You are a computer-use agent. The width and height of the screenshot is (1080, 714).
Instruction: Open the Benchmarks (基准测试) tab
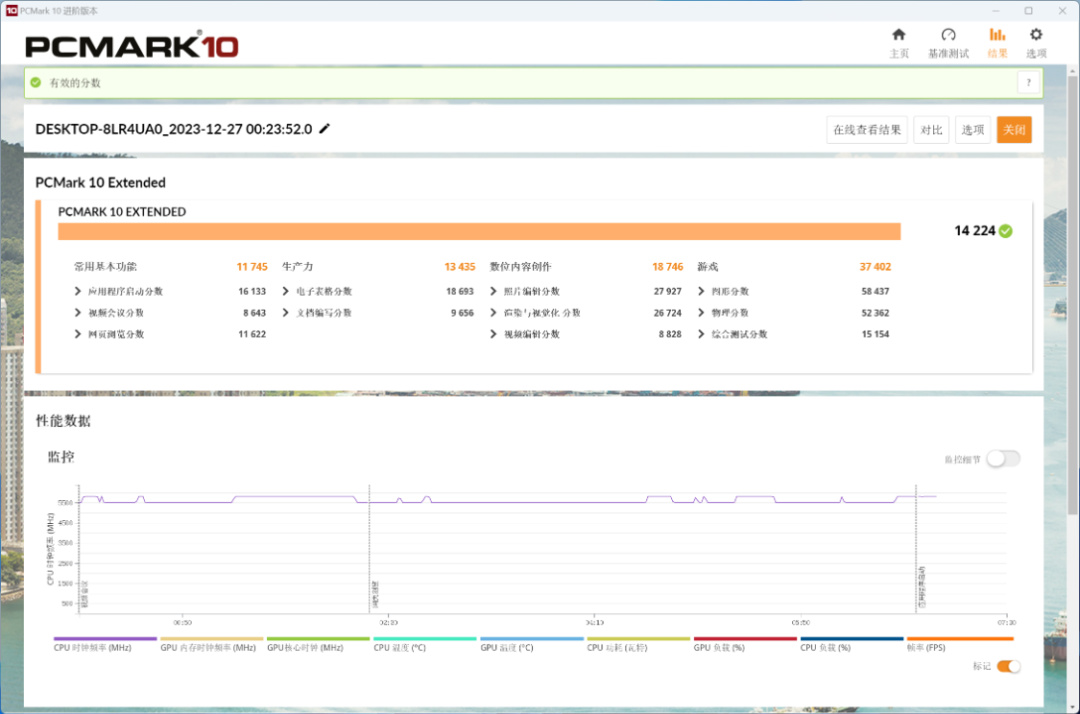(948, 43)
